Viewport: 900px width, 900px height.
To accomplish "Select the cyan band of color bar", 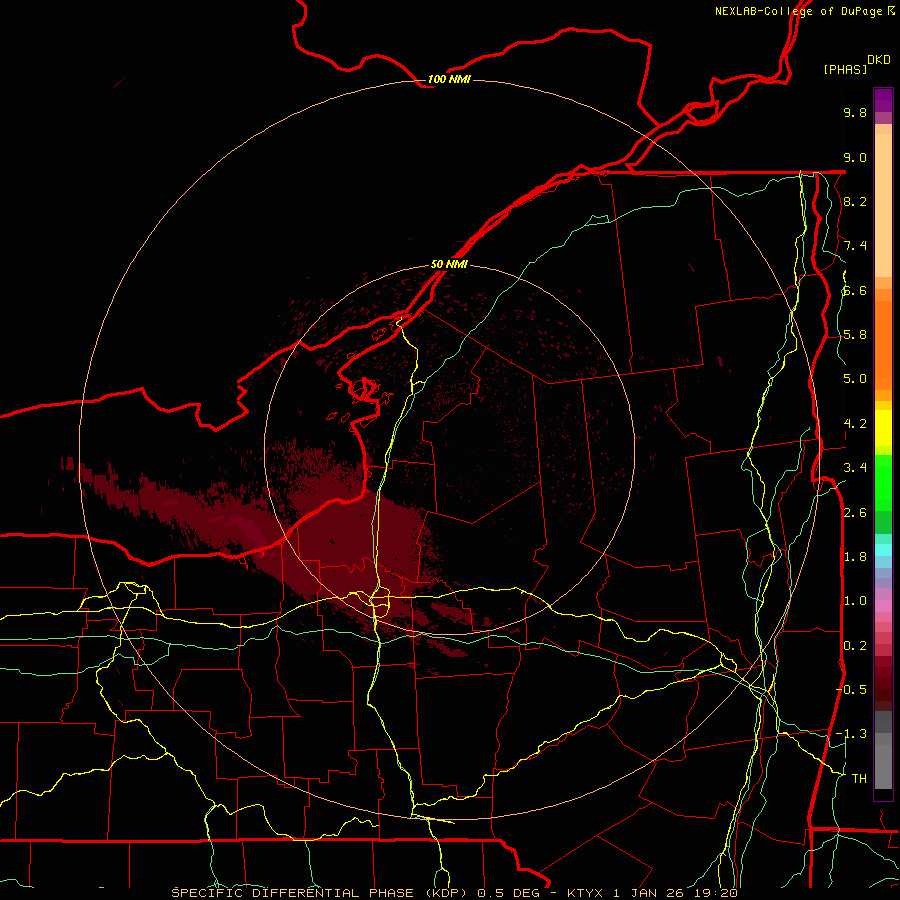I will [883, 550].
